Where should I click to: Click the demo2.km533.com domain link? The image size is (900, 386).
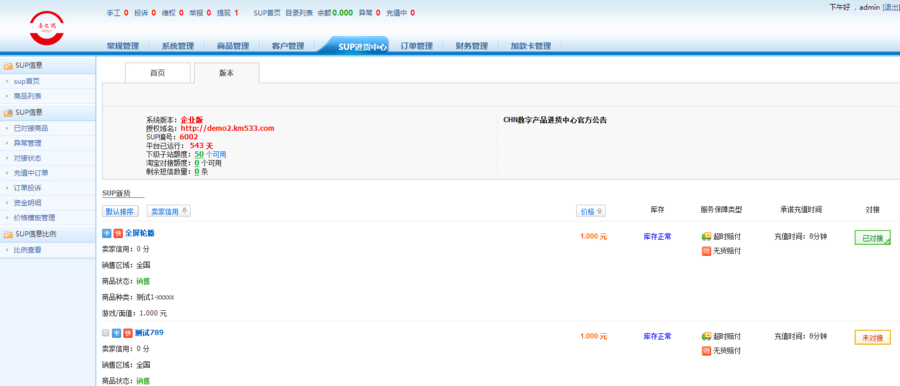[227, 128]
